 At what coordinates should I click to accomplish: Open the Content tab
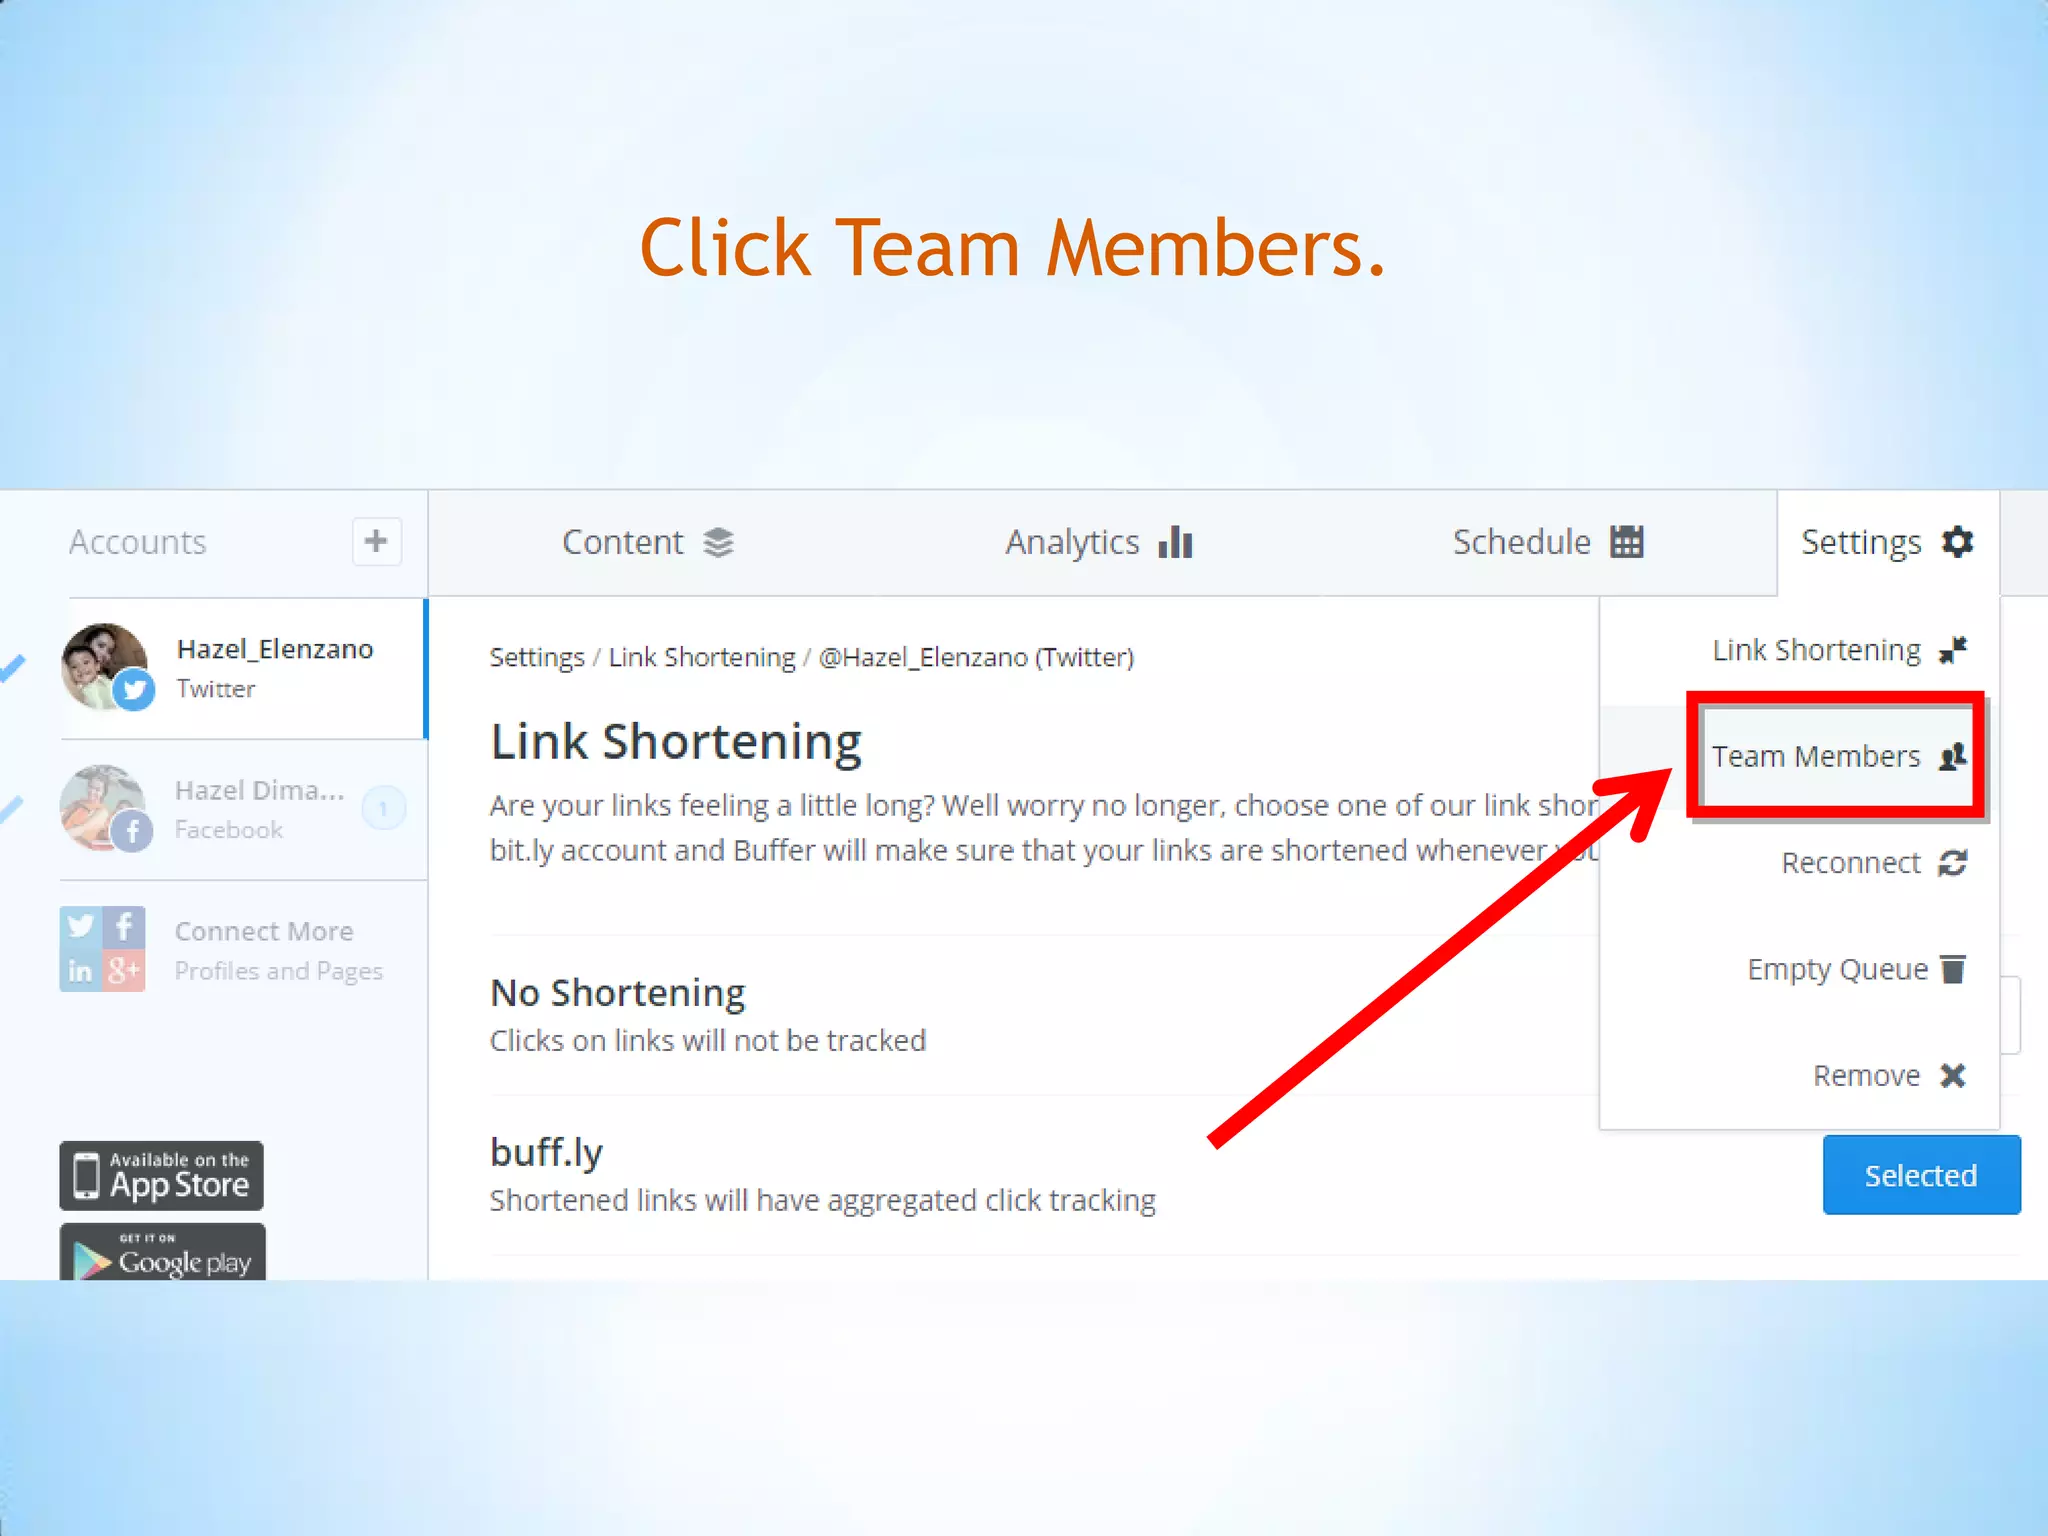[x=648, y=542]
